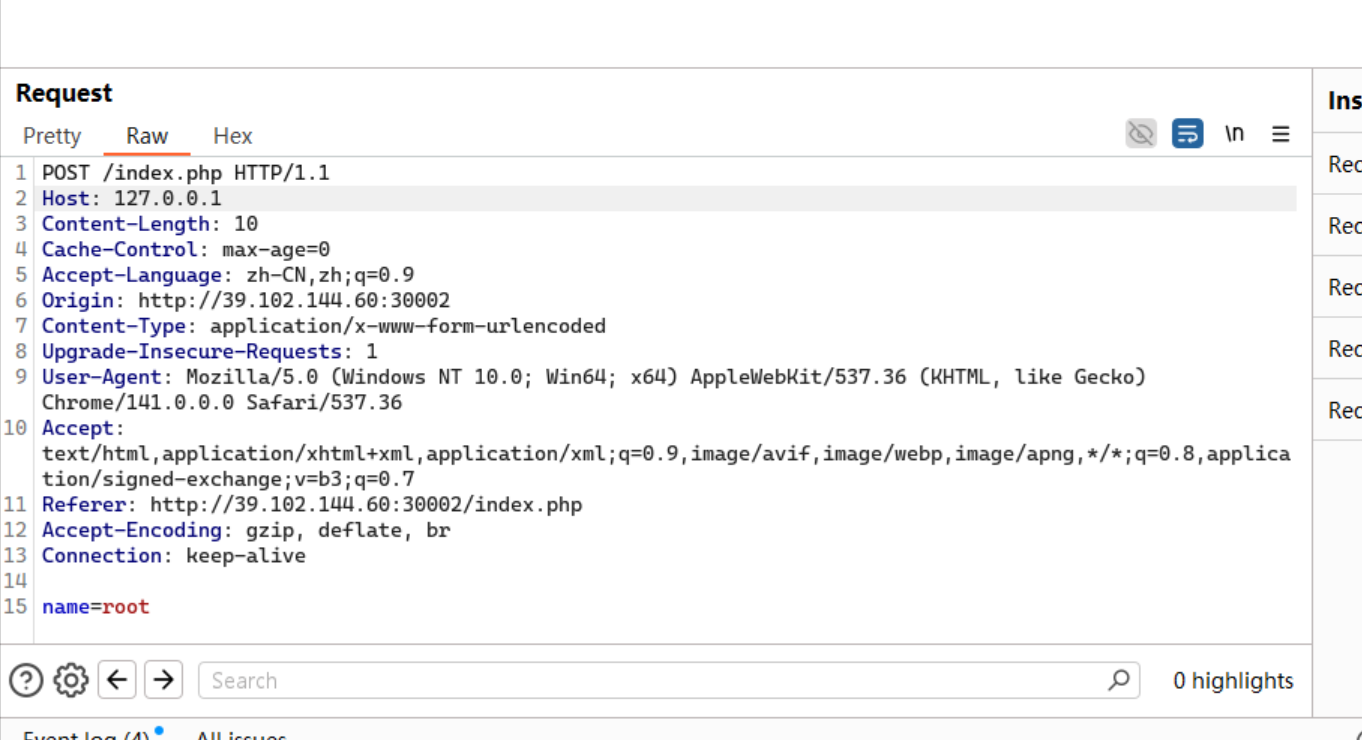
Task: Click the name=root body parameter line
Action: coord(95,606)
